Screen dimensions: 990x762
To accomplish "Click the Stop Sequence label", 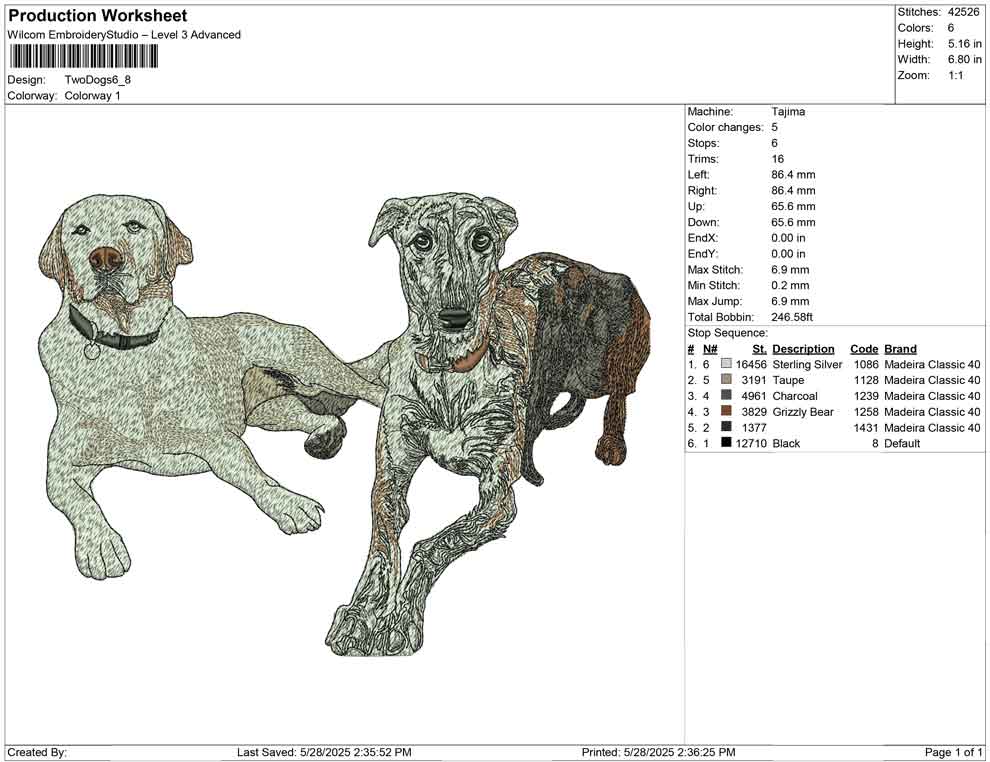I will tap(728, 333).
